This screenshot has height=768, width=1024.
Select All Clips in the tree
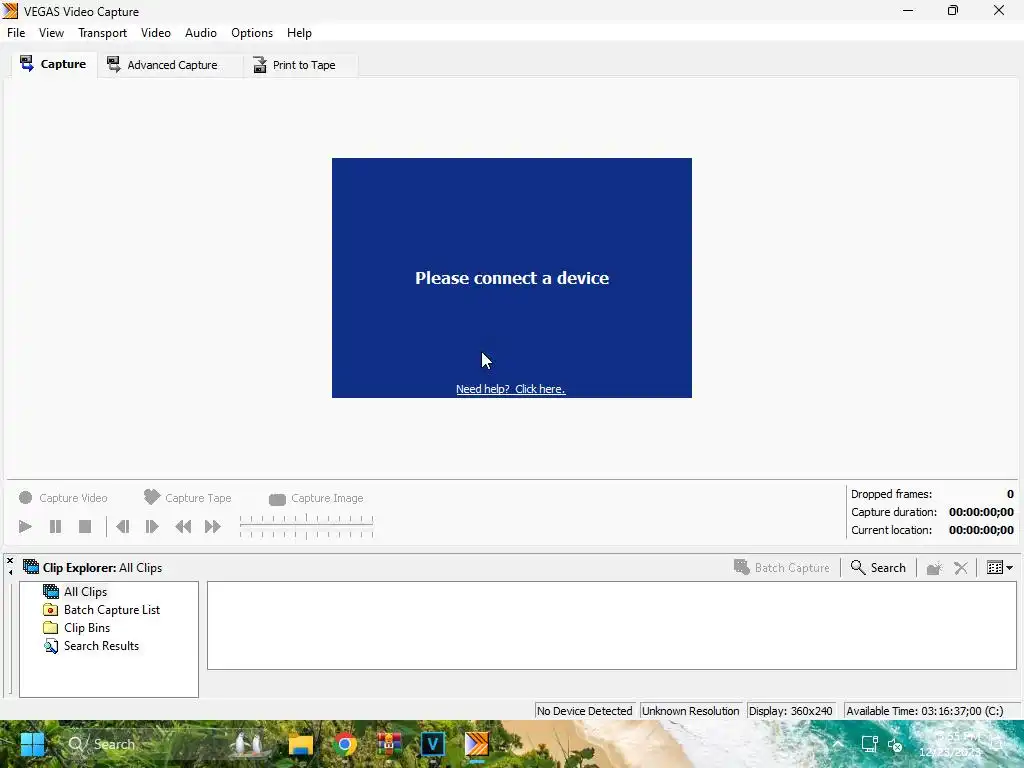[85, 592]
